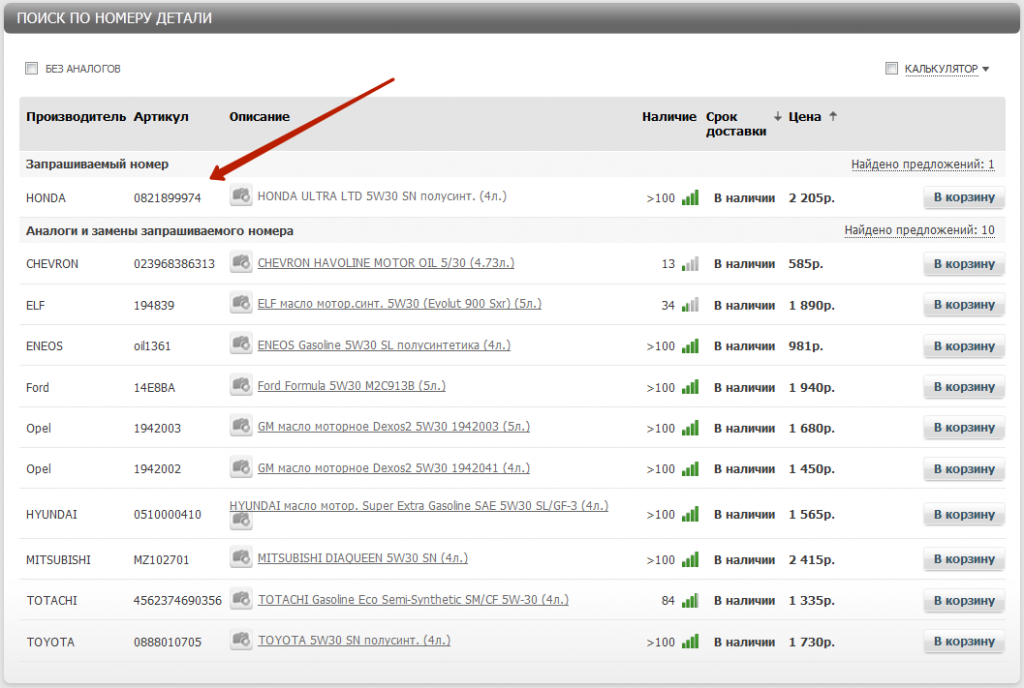This screenshot has width=1024, height=688.
Task: Sort by 'Цена' column header
Action: pos(805,117)
